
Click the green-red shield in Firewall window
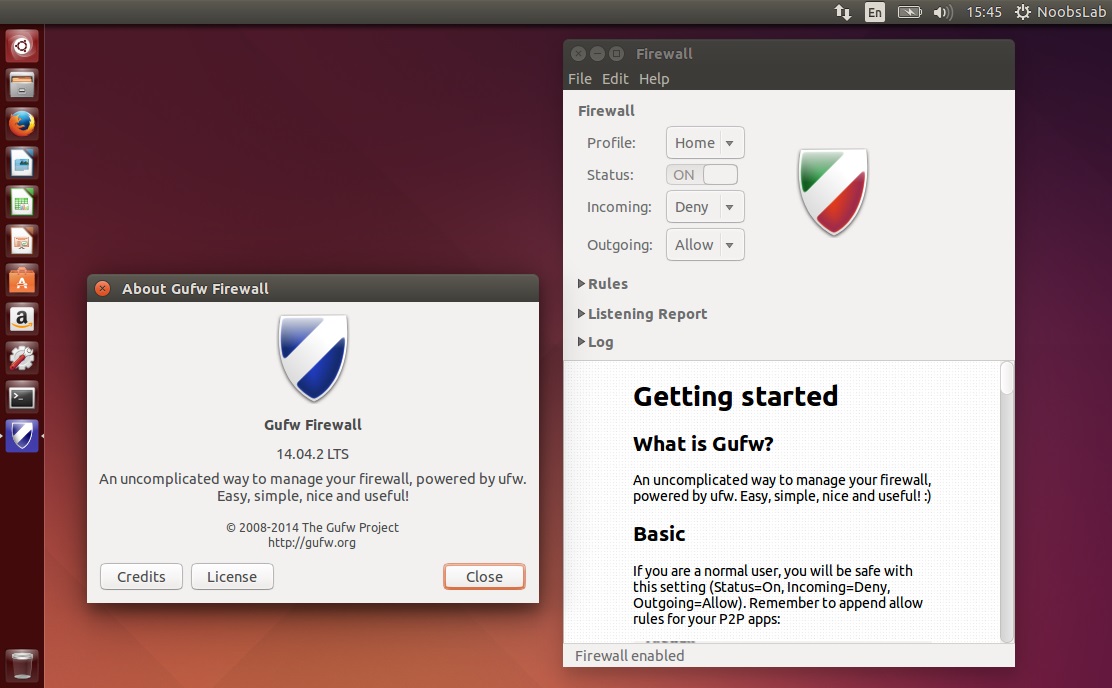pos(833,192)
